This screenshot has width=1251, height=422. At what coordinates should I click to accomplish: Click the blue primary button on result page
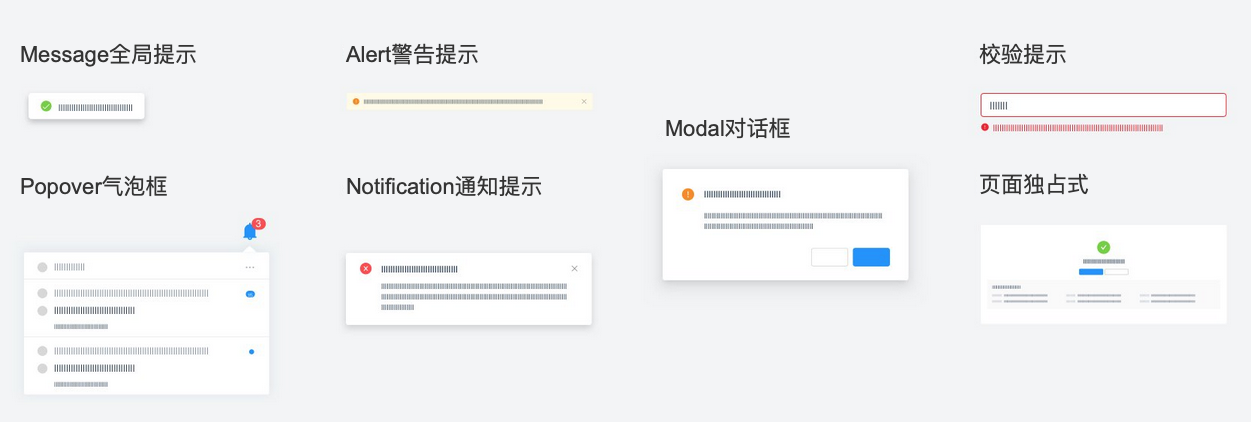pyautogui.click(x=1091, y=271)
